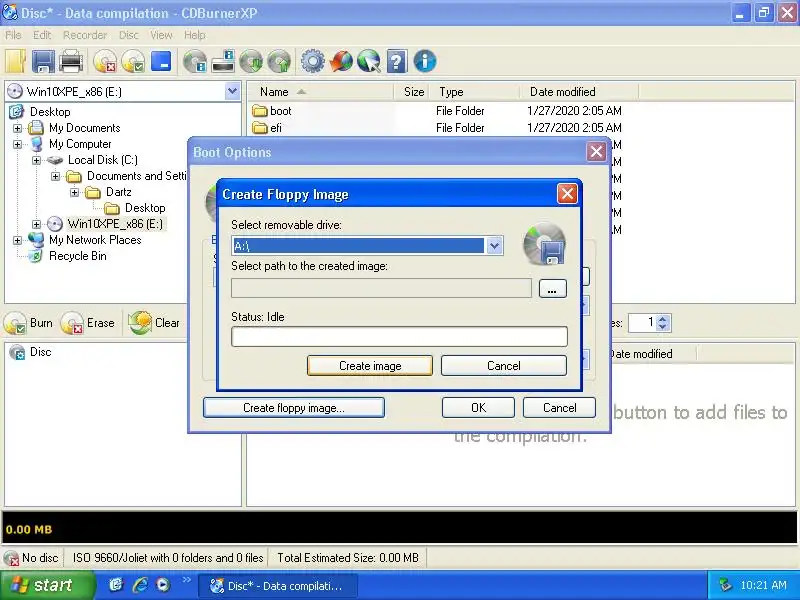This screenshot has width=800, height=600.
Task: Click the About info icon
Action: 424,62
